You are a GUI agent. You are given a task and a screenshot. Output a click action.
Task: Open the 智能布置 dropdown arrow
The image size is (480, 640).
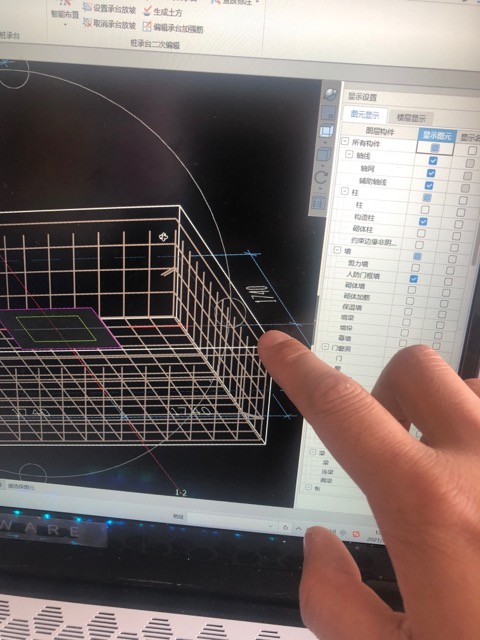pos(65,25)
